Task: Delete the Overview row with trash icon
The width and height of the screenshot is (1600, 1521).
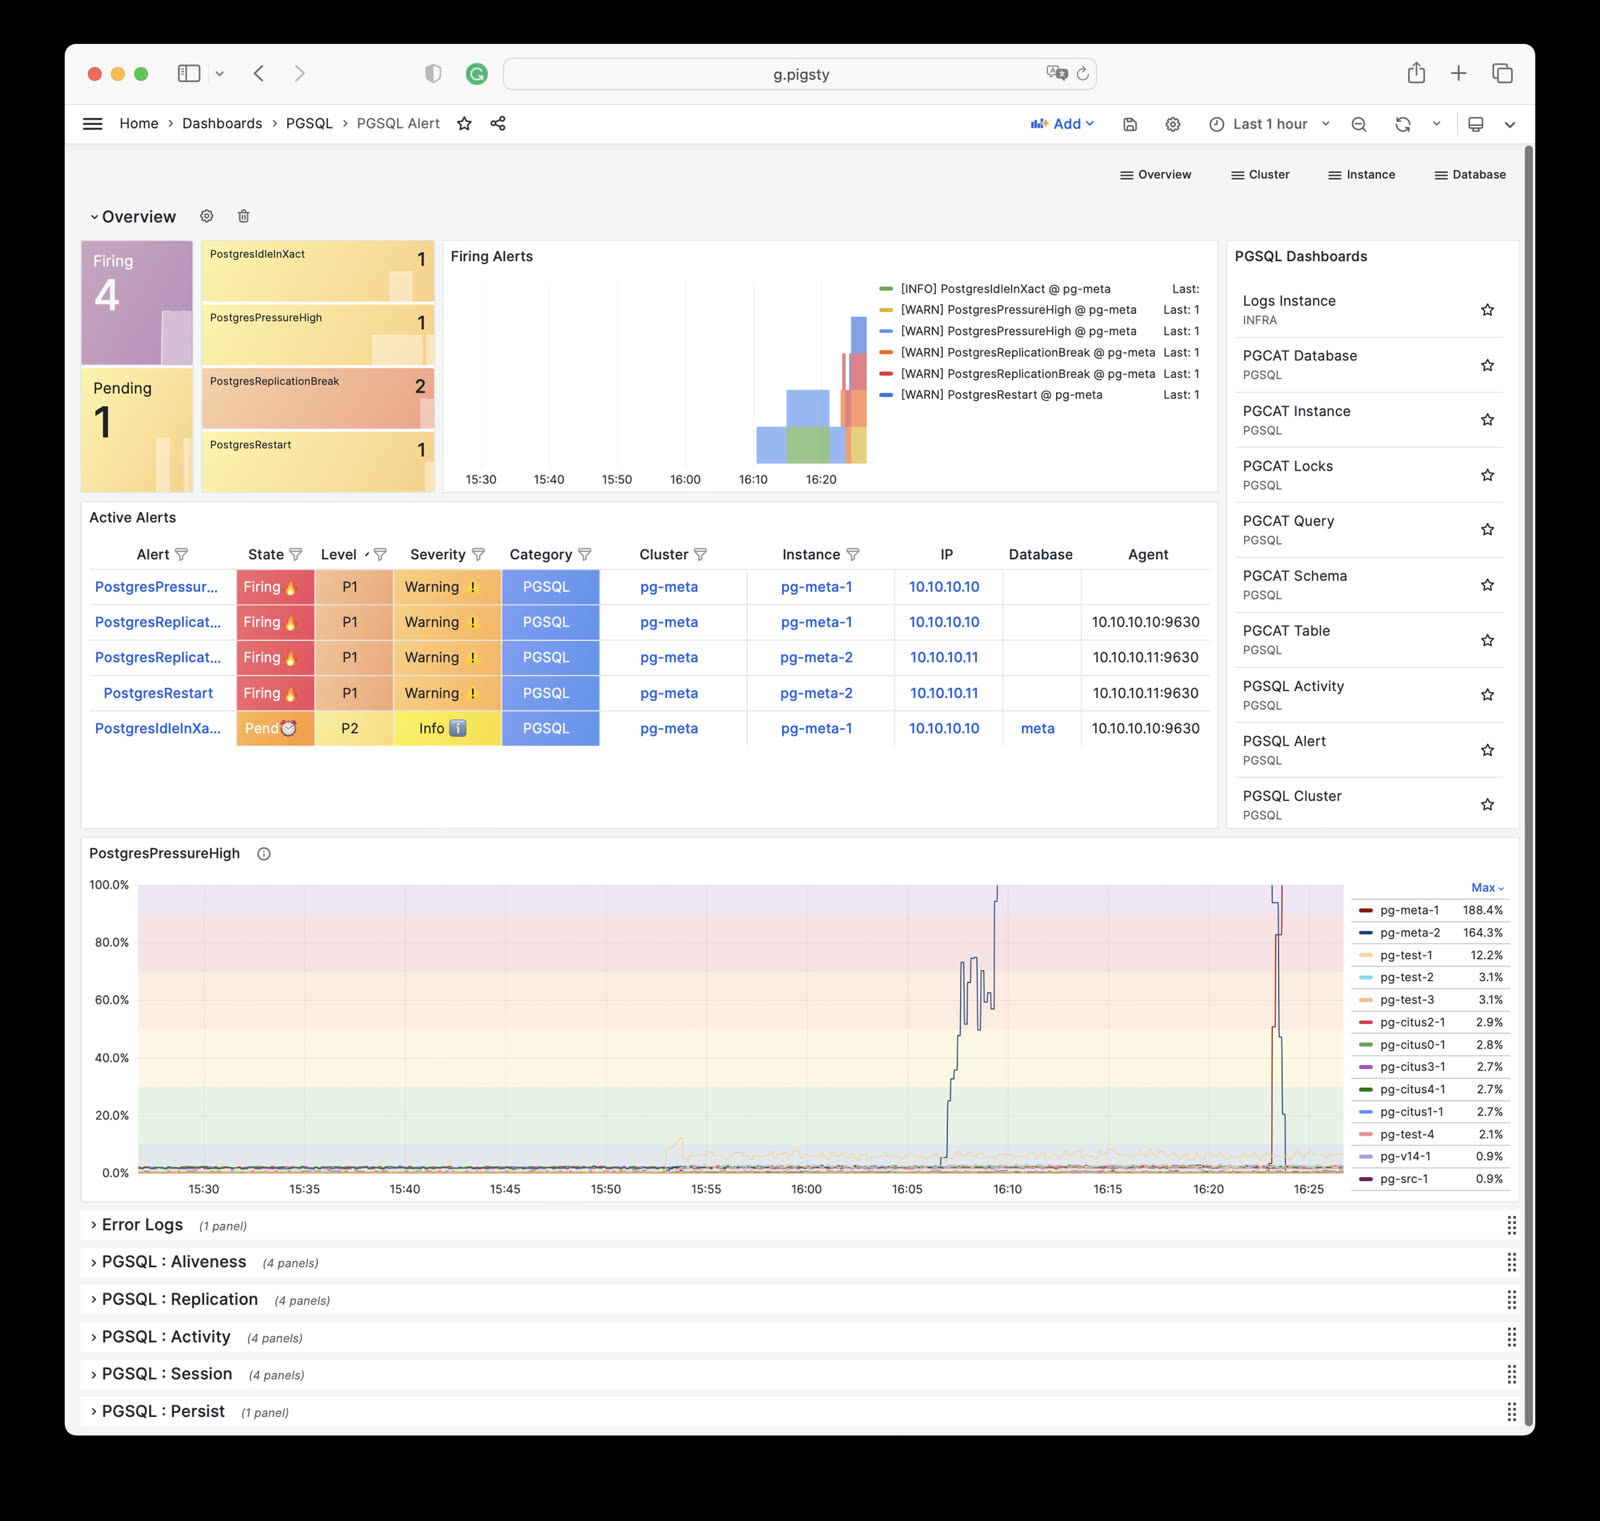Action: point(243,216)
